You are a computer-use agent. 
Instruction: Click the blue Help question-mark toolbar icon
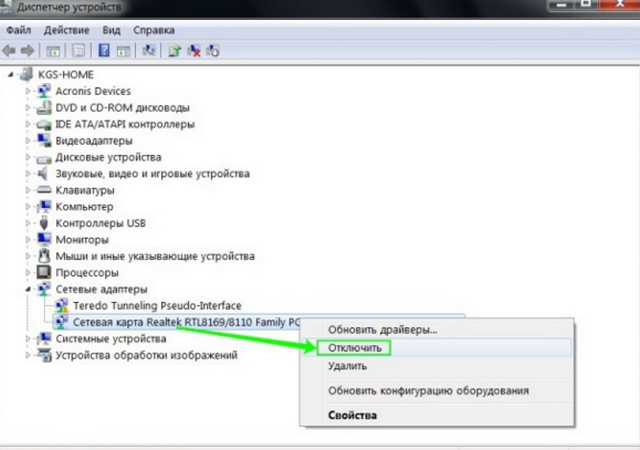pyautogui.click(x=104, y=50)
